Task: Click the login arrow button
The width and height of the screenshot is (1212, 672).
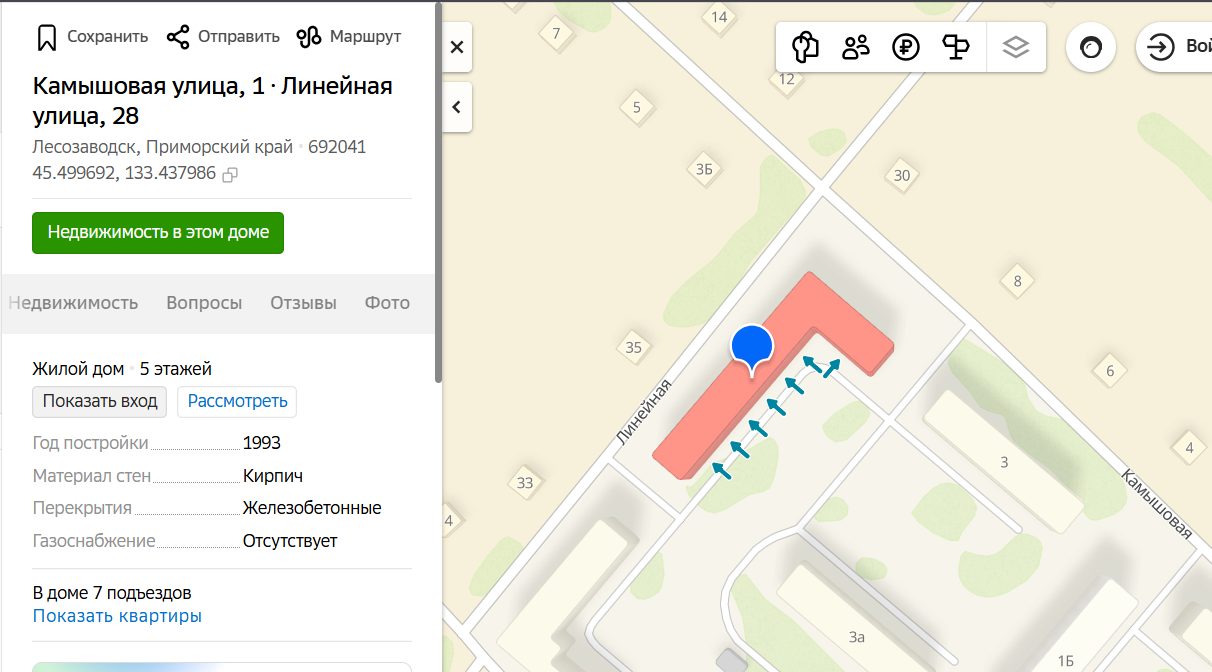Action: (x=1161, y=47)
